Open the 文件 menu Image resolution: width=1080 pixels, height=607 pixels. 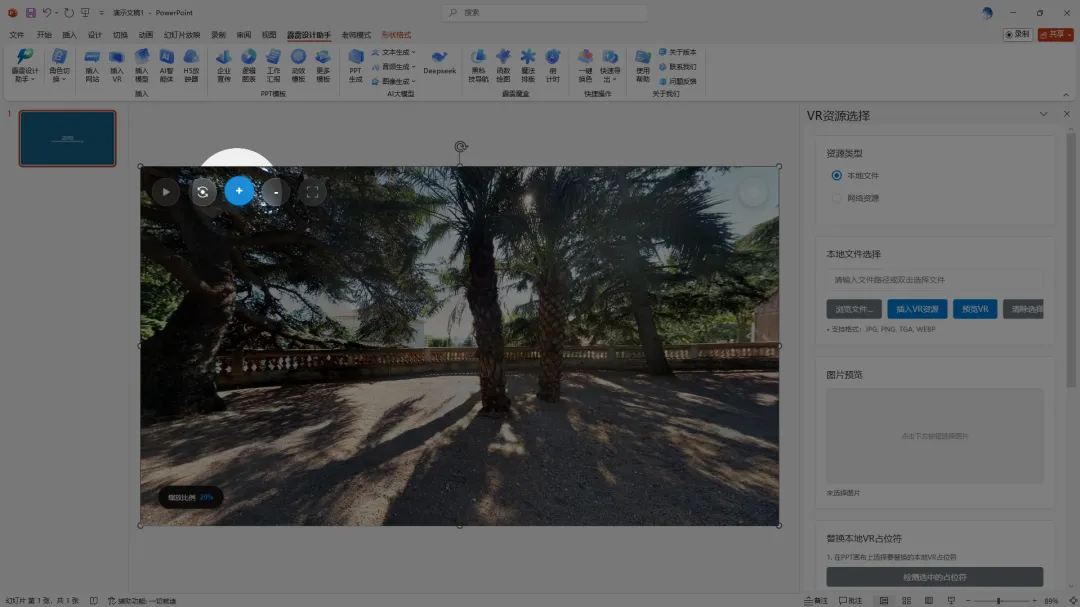click(x=17, y=35)
